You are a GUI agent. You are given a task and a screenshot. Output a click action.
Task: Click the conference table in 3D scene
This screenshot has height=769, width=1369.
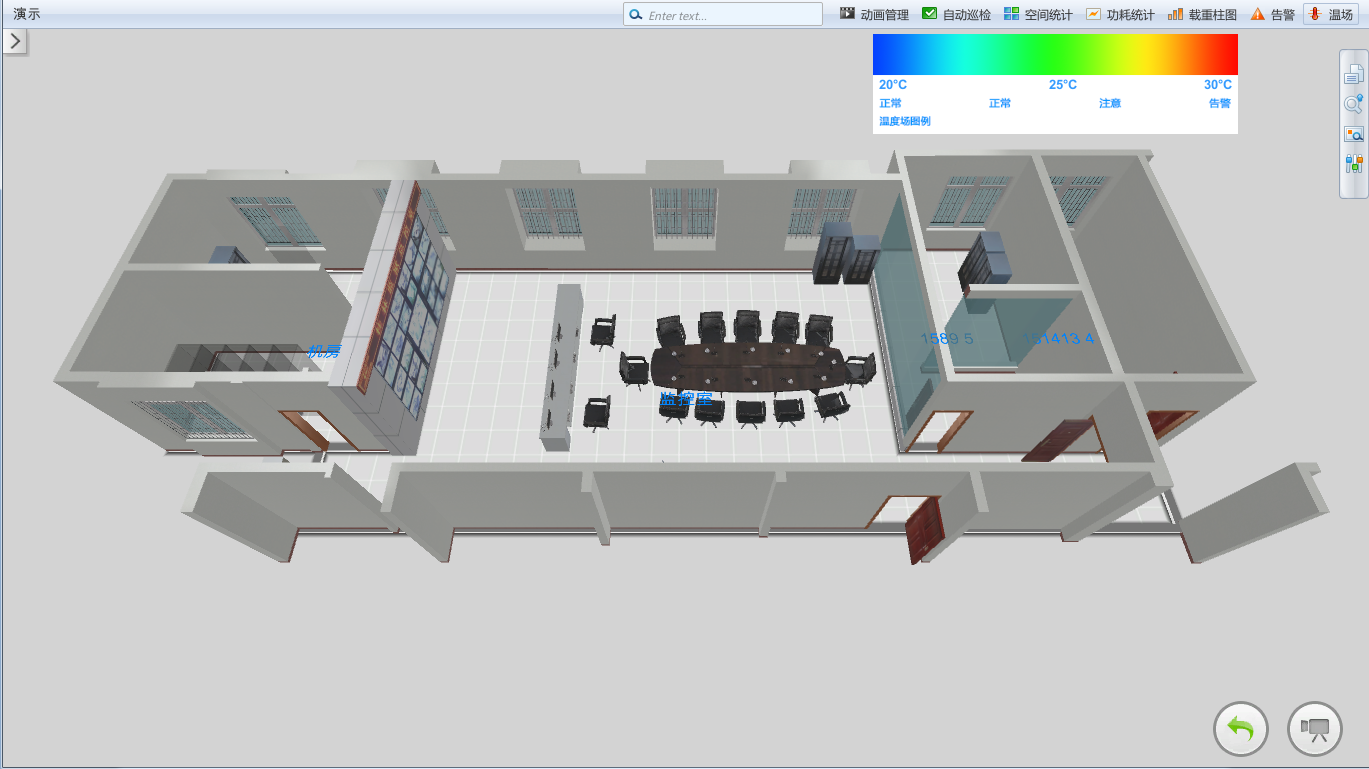[750, 367]
